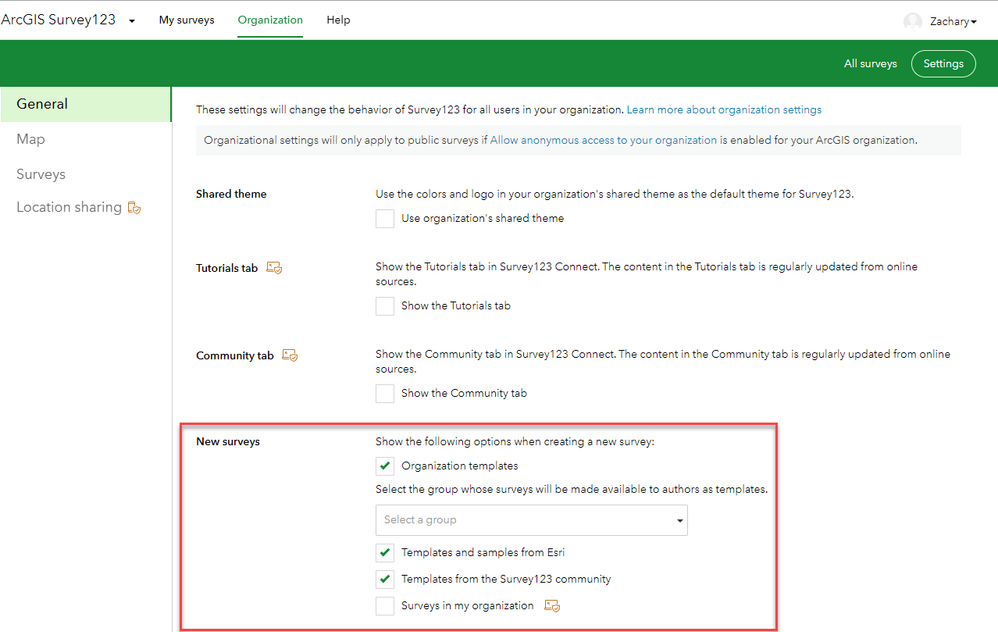Open the Help menu item
998x632 pixels.
339,20
